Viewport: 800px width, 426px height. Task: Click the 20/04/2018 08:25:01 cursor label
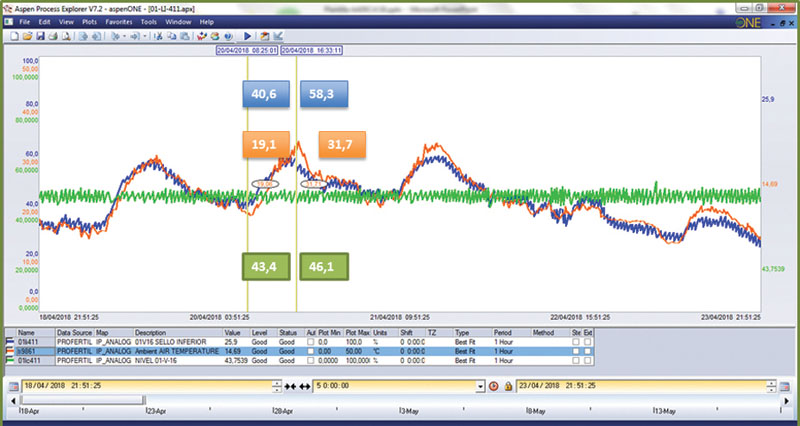tap(247, 51)
